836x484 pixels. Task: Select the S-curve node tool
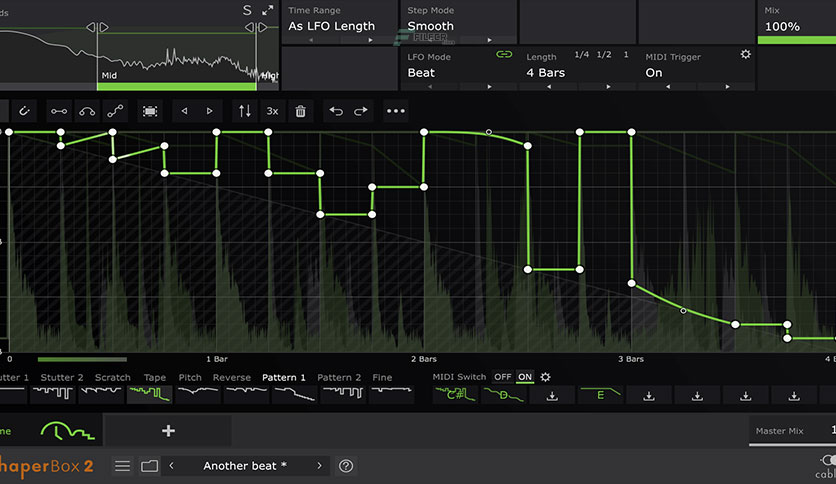pos(115,111)
